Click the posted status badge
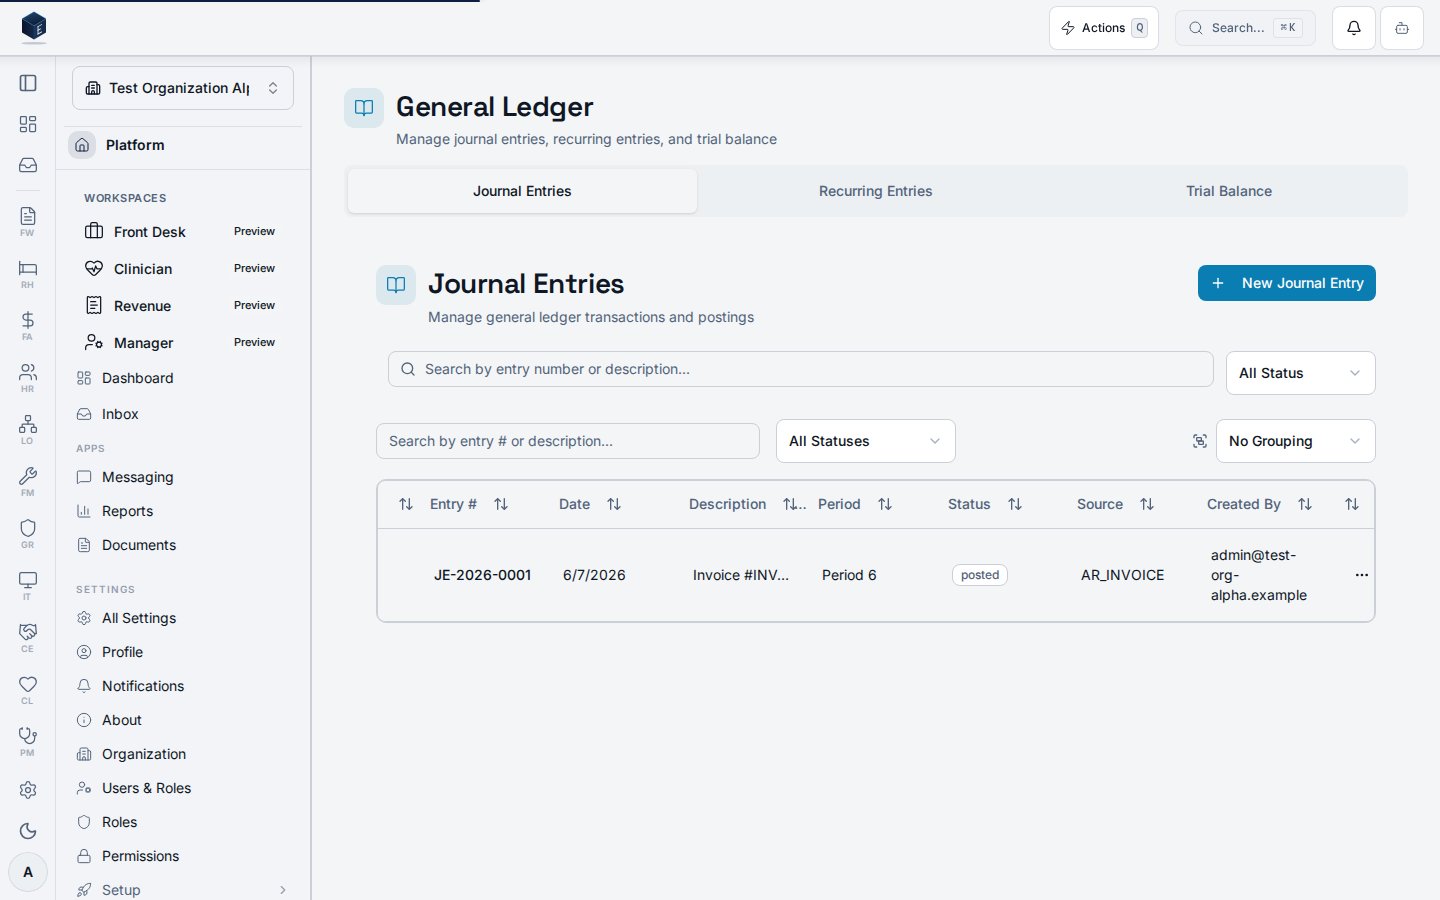This screenshot has height=900, width=1440. (980, 575)
